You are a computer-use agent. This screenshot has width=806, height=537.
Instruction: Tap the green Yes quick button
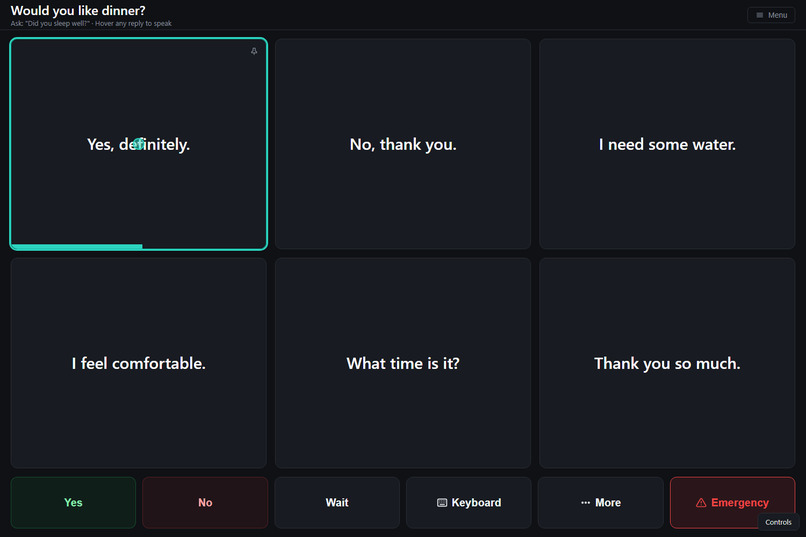73,503
